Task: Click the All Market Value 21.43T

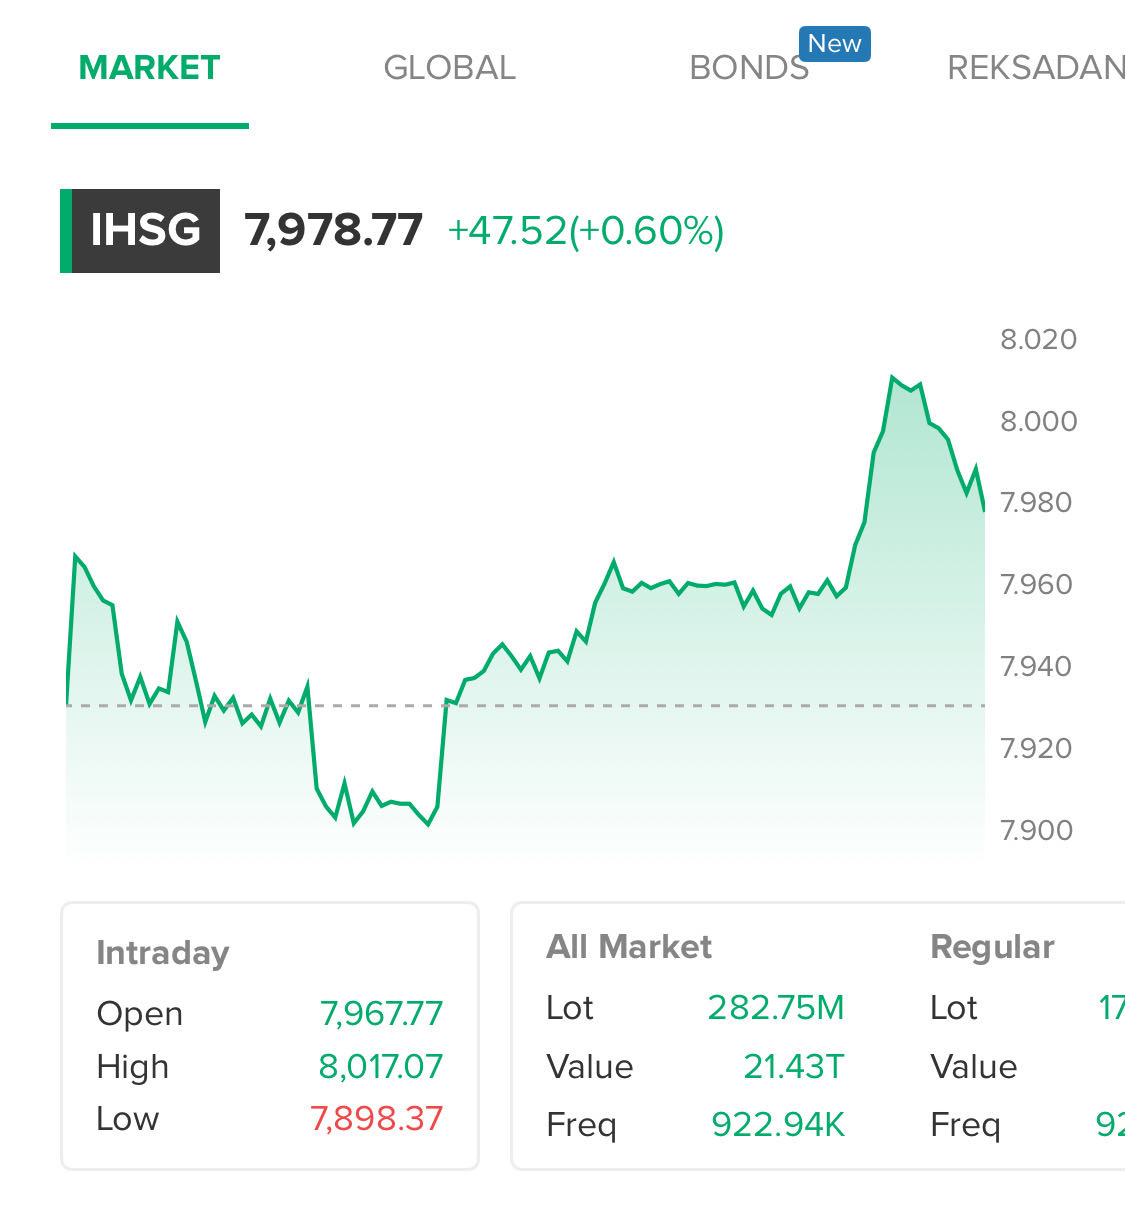Action: coord(794,1067)
